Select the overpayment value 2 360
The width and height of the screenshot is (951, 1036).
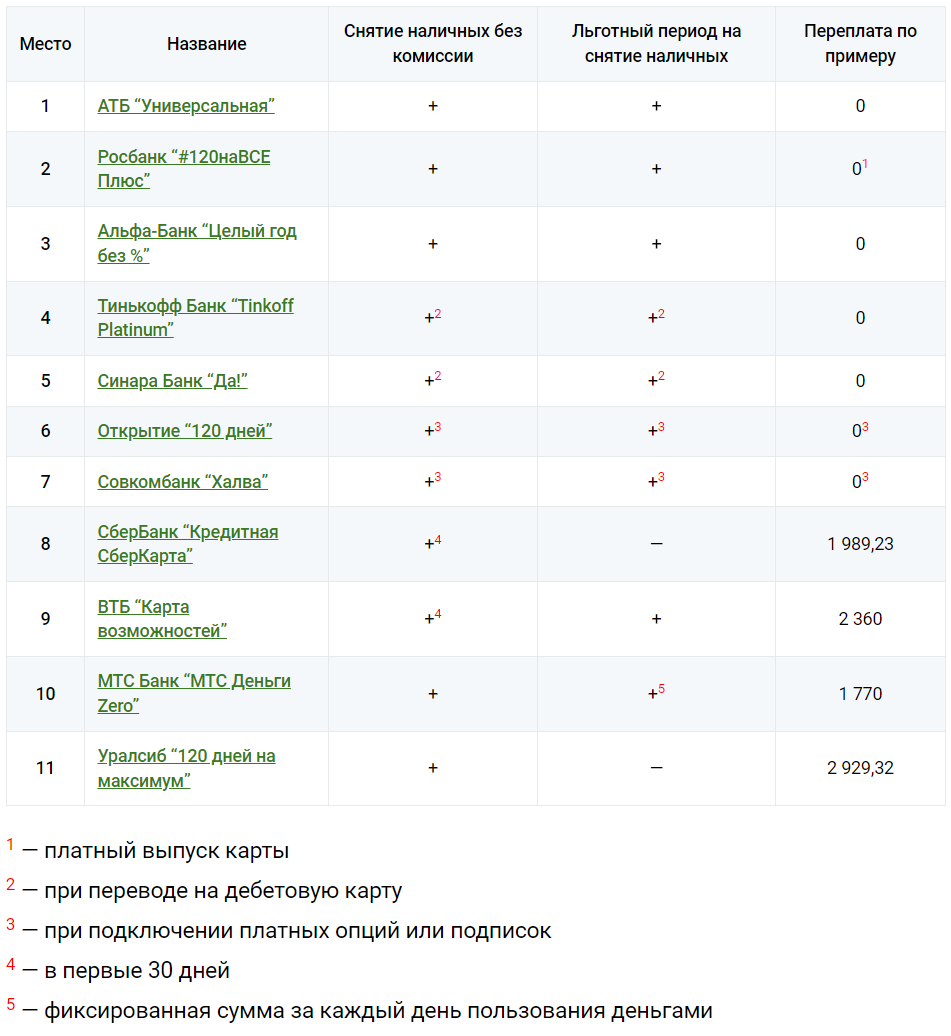point(860,618)
